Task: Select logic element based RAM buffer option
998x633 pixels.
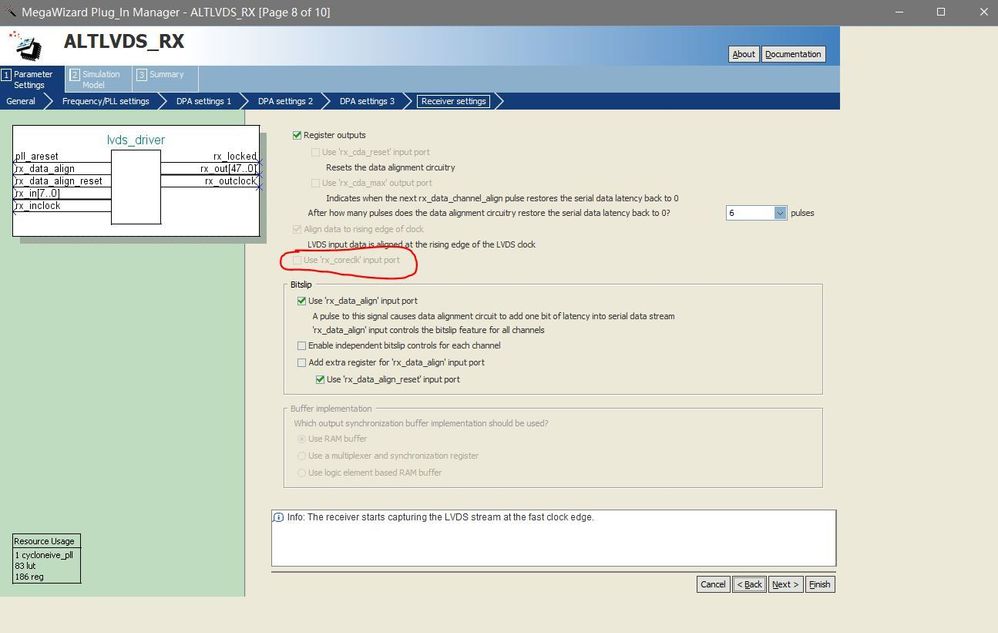Action: tap(302, 473)
